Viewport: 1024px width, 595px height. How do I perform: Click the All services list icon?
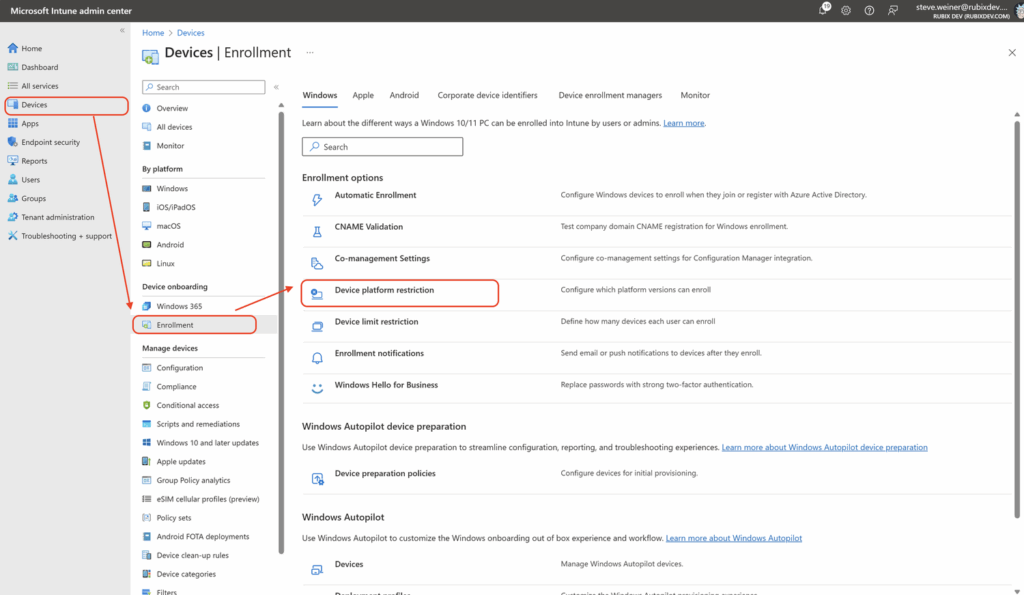(12, 86)
